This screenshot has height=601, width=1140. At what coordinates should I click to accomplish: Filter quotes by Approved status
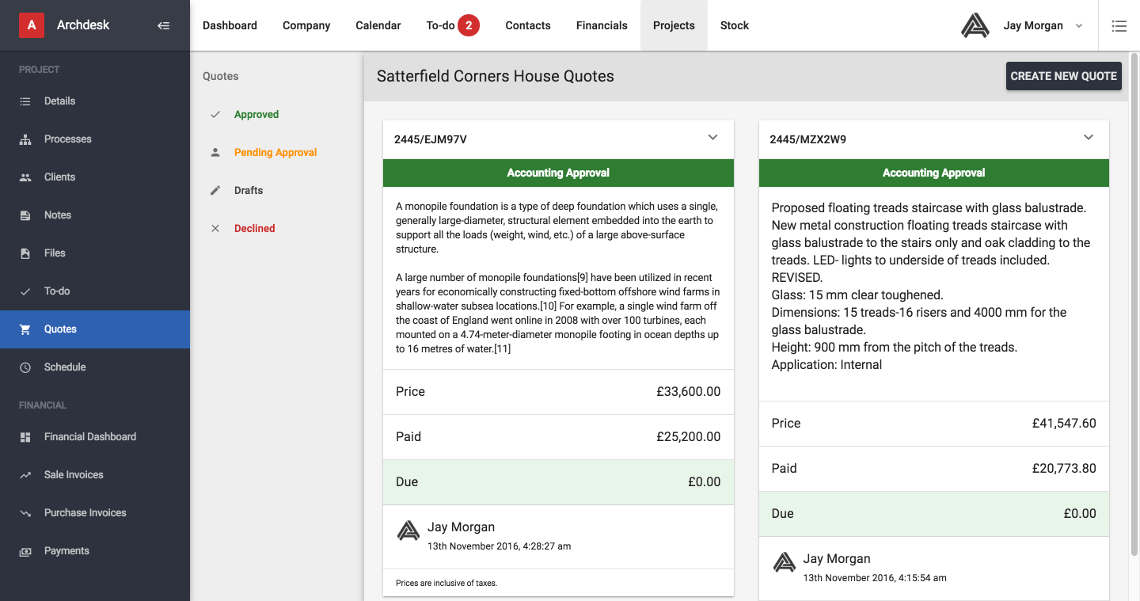(x=256, y=115)
